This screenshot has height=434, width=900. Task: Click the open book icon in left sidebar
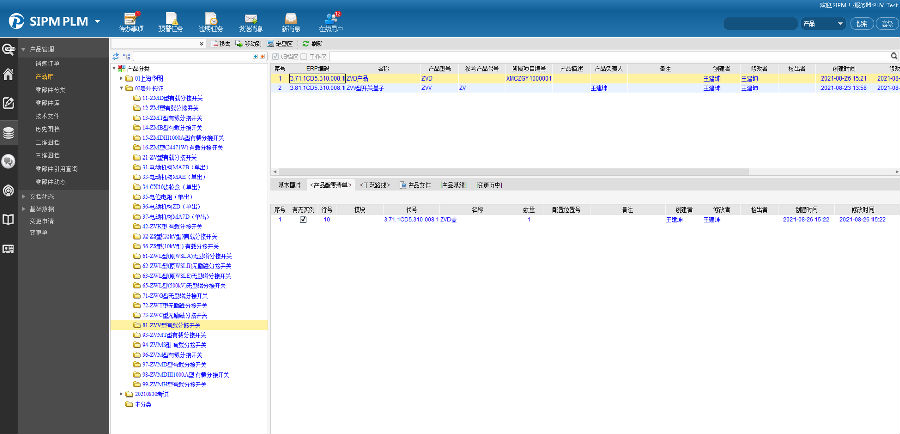[9, 218]
